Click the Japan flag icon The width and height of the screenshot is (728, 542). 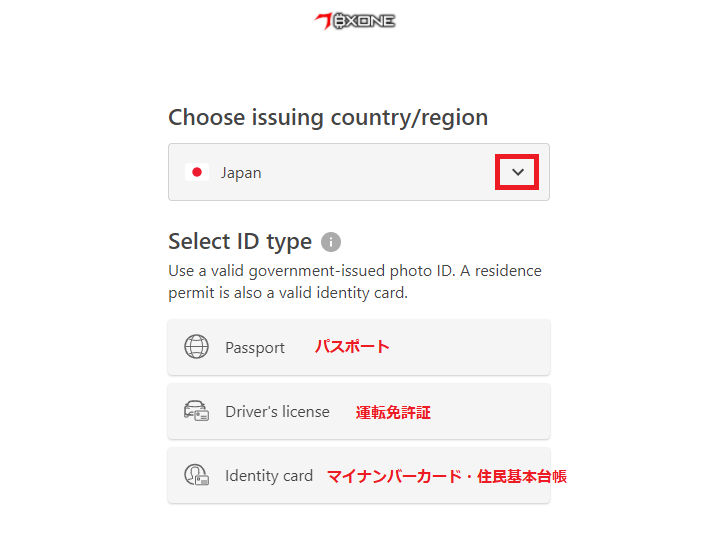tap(197, 172)
